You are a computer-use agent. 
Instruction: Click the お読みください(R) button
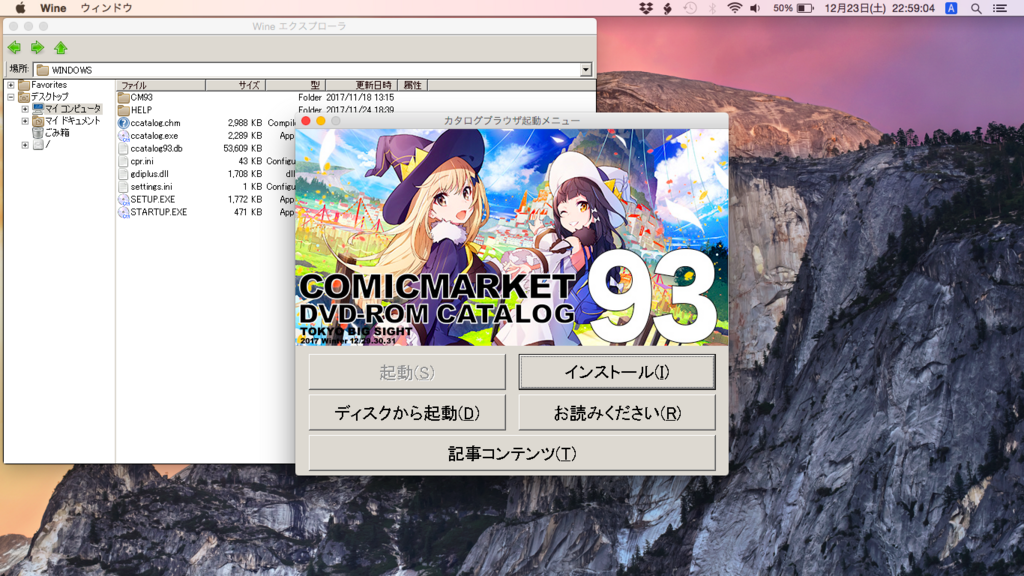[x=616, y=413]
